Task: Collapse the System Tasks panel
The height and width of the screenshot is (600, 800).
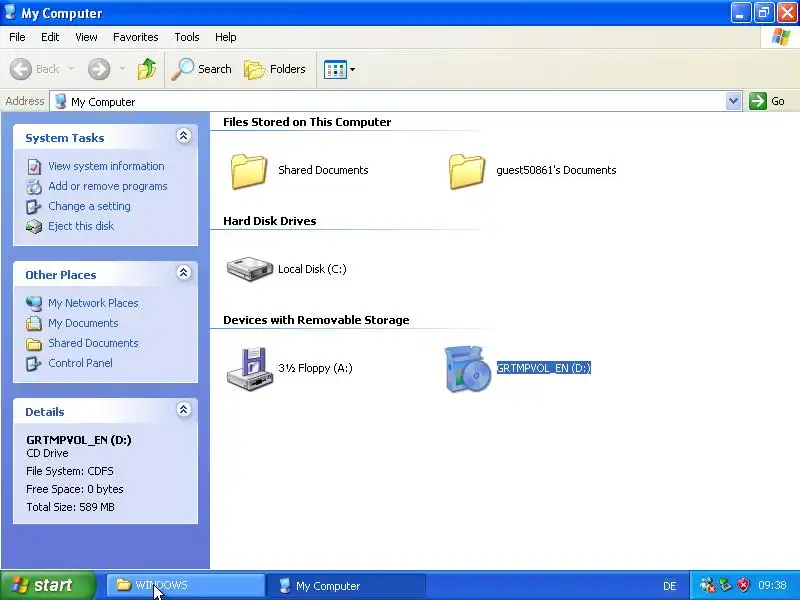Action: (184, 136)
